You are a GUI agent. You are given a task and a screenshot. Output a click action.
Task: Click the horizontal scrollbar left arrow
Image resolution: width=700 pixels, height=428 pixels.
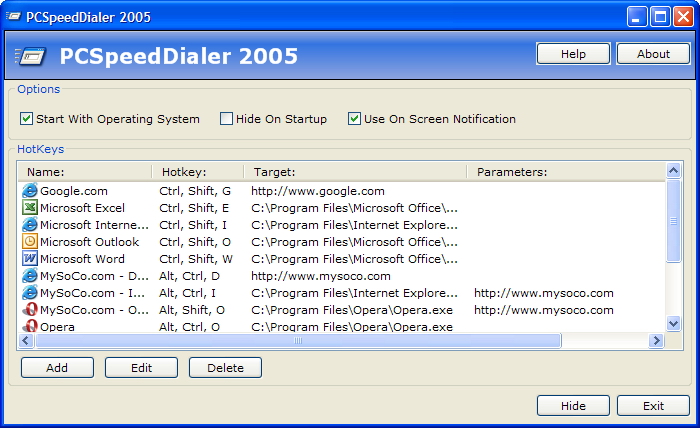(x=26, y=341)
